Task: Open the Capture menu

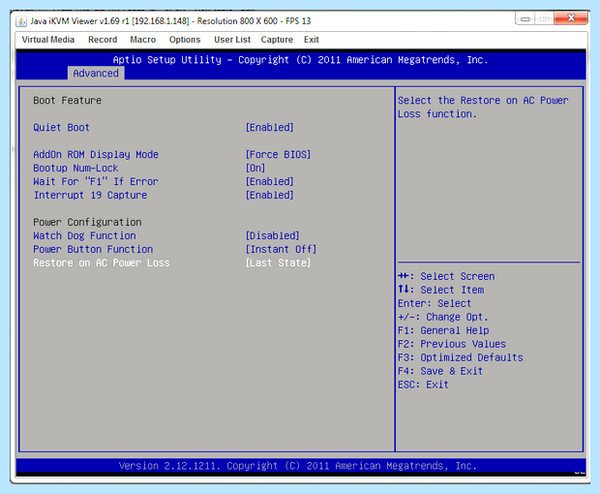Action: point(277,40)
